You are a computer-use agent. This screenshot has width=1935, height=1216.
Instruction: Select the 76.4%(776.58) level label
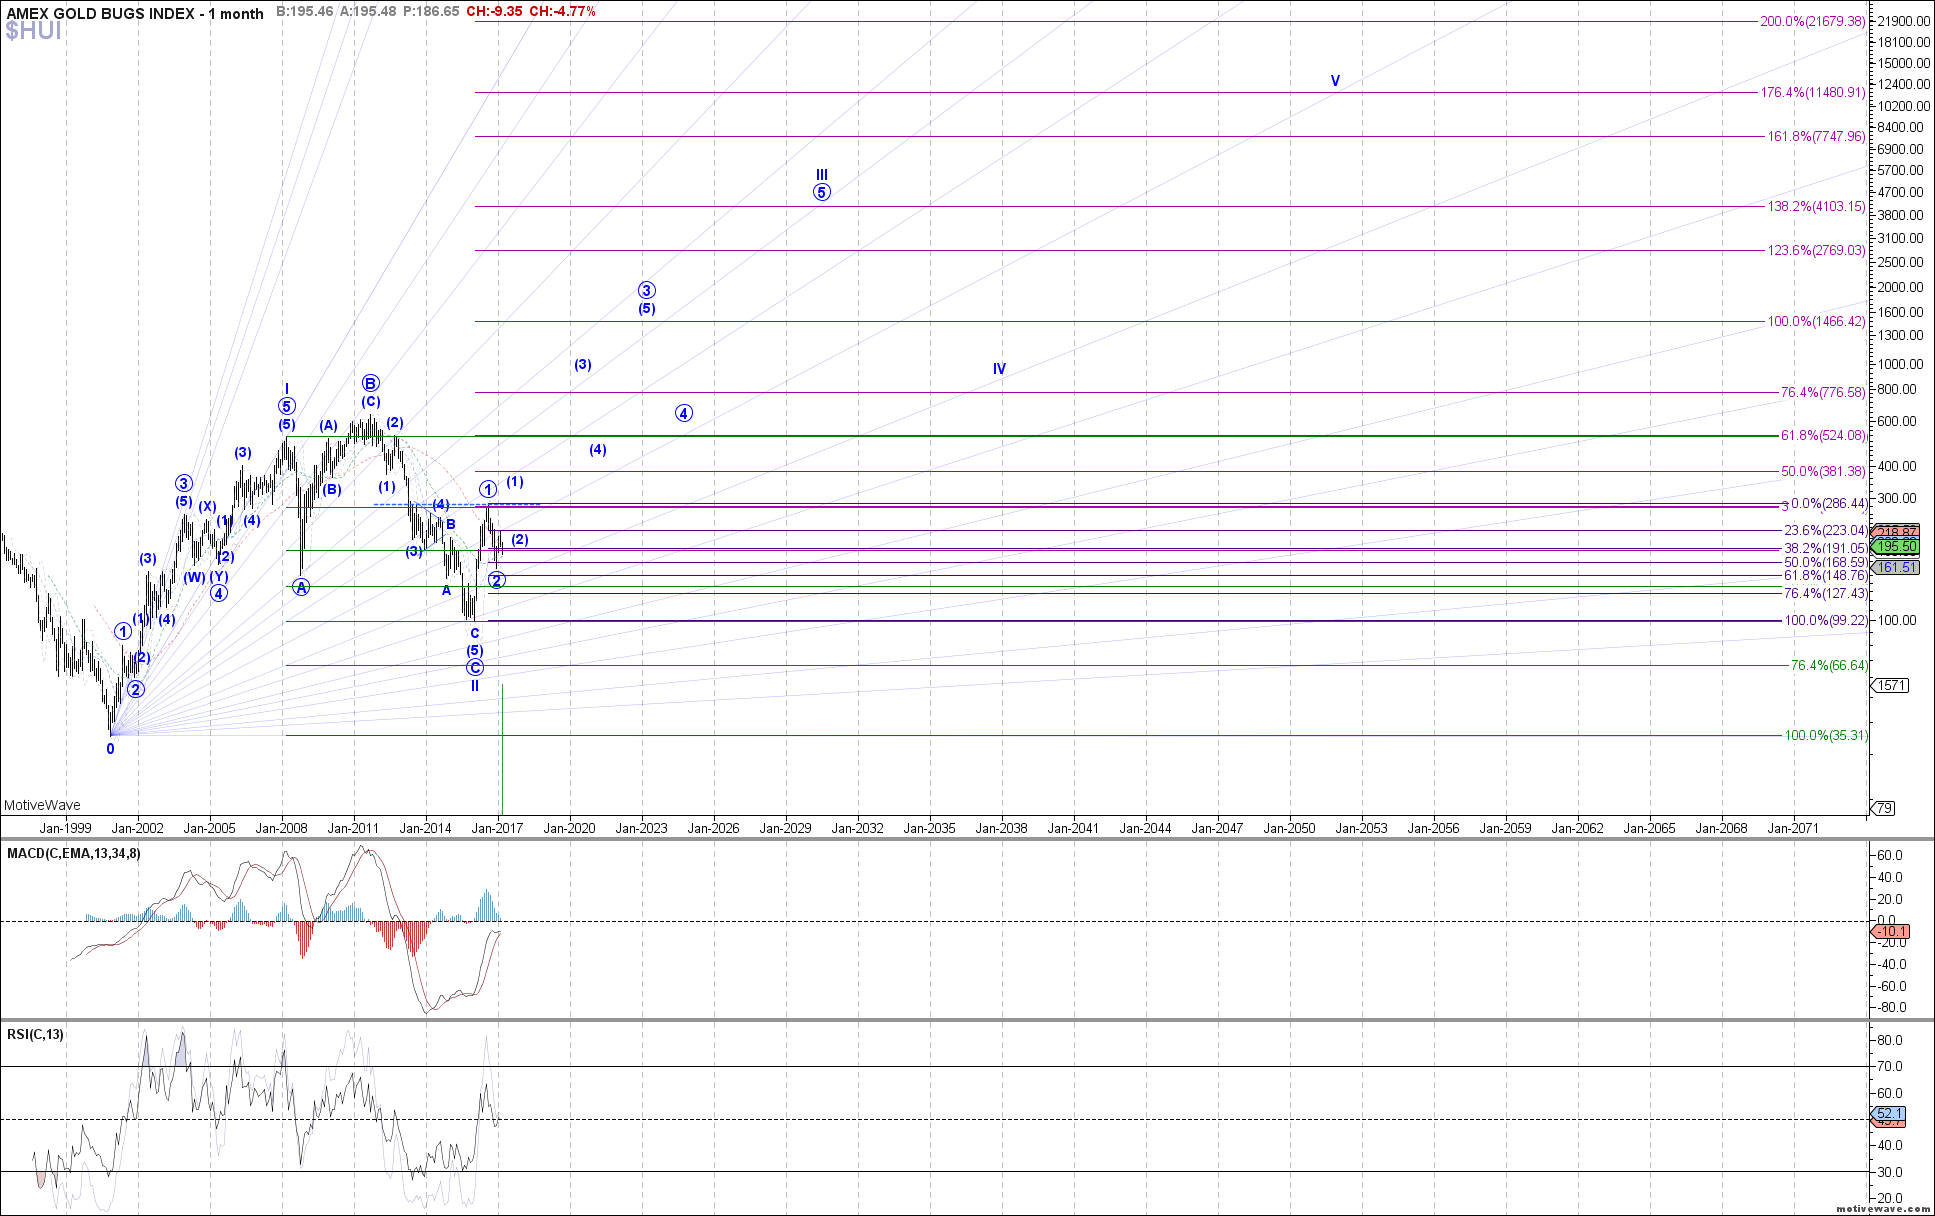[x=1823, y=392]
